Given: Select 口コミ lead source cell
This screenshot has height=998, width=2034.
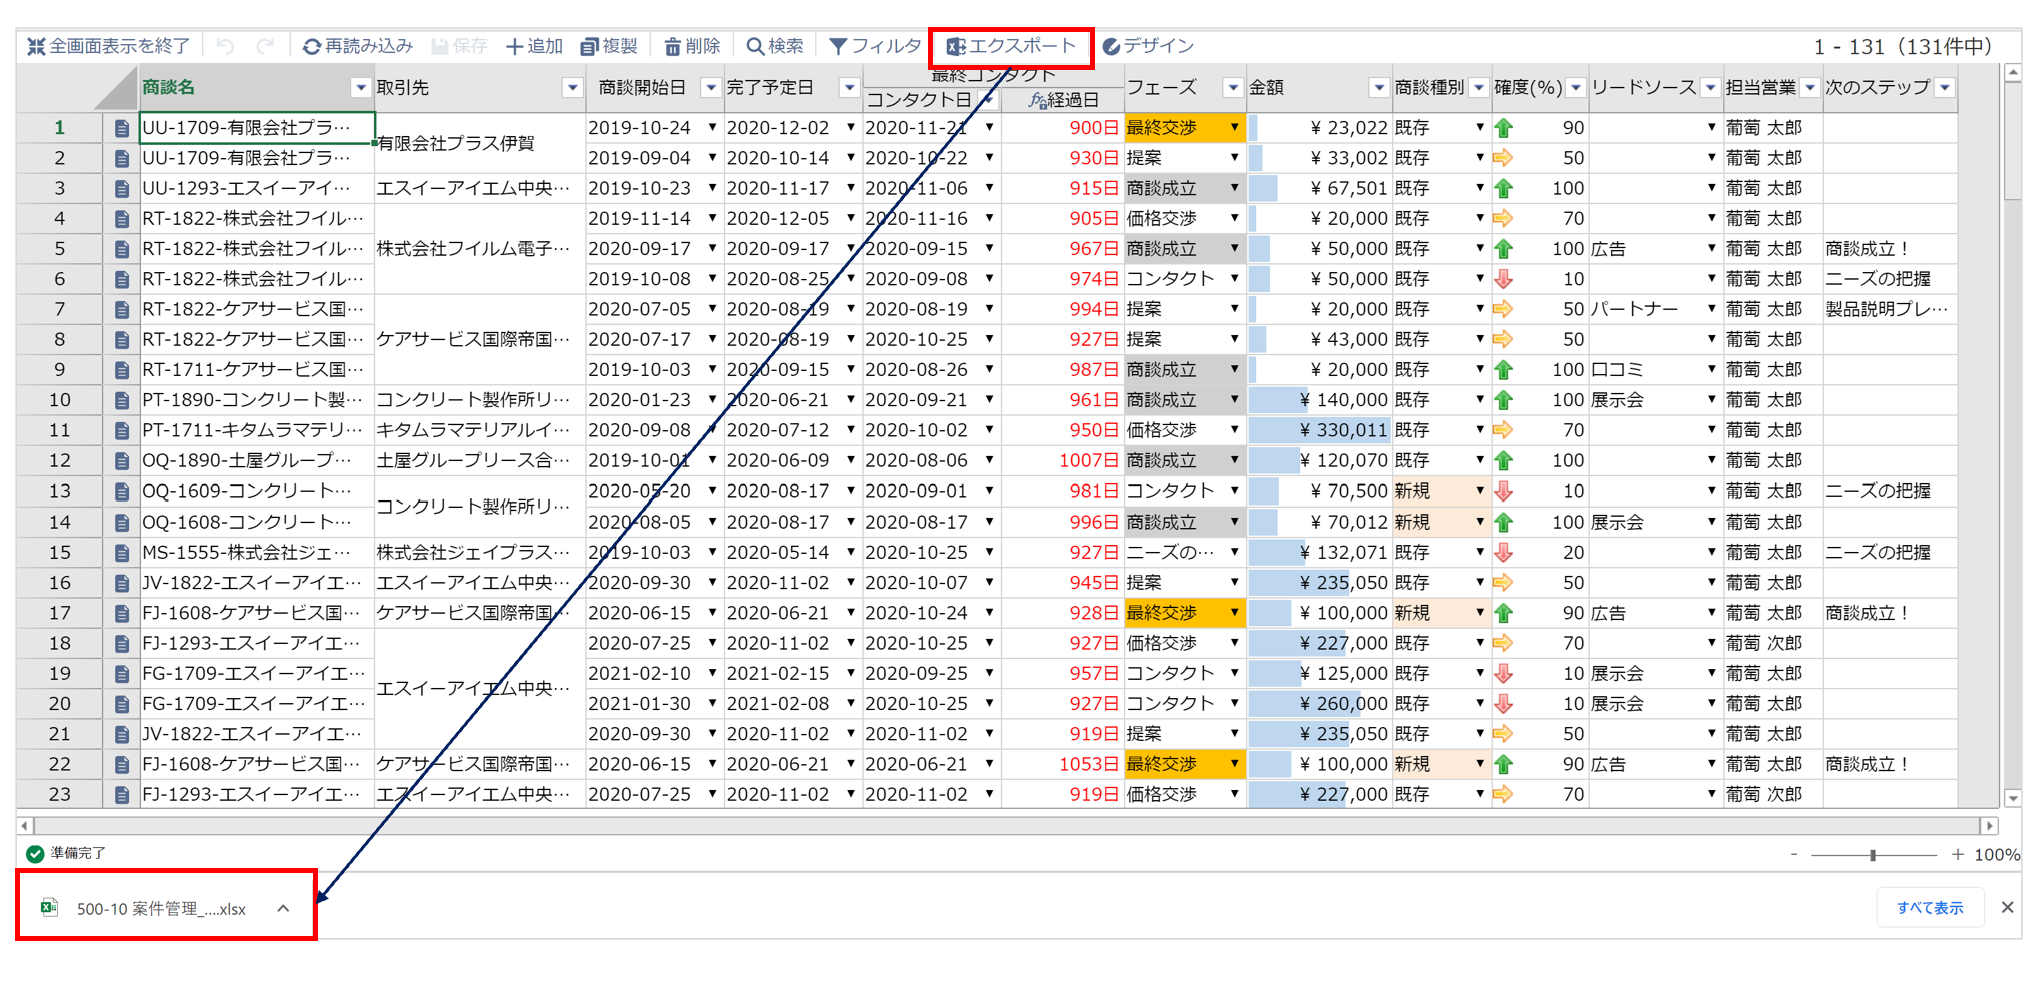Looking at the screenshot, I should click(x=1655, y=370).
